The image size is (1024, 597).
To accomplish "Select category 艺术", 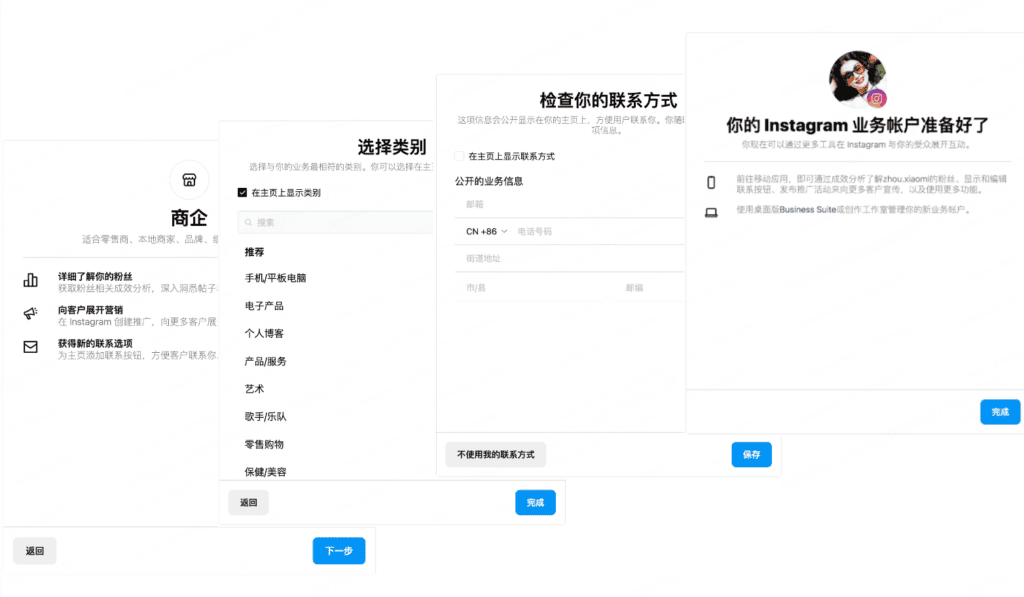I will click(x=254, y=389).
